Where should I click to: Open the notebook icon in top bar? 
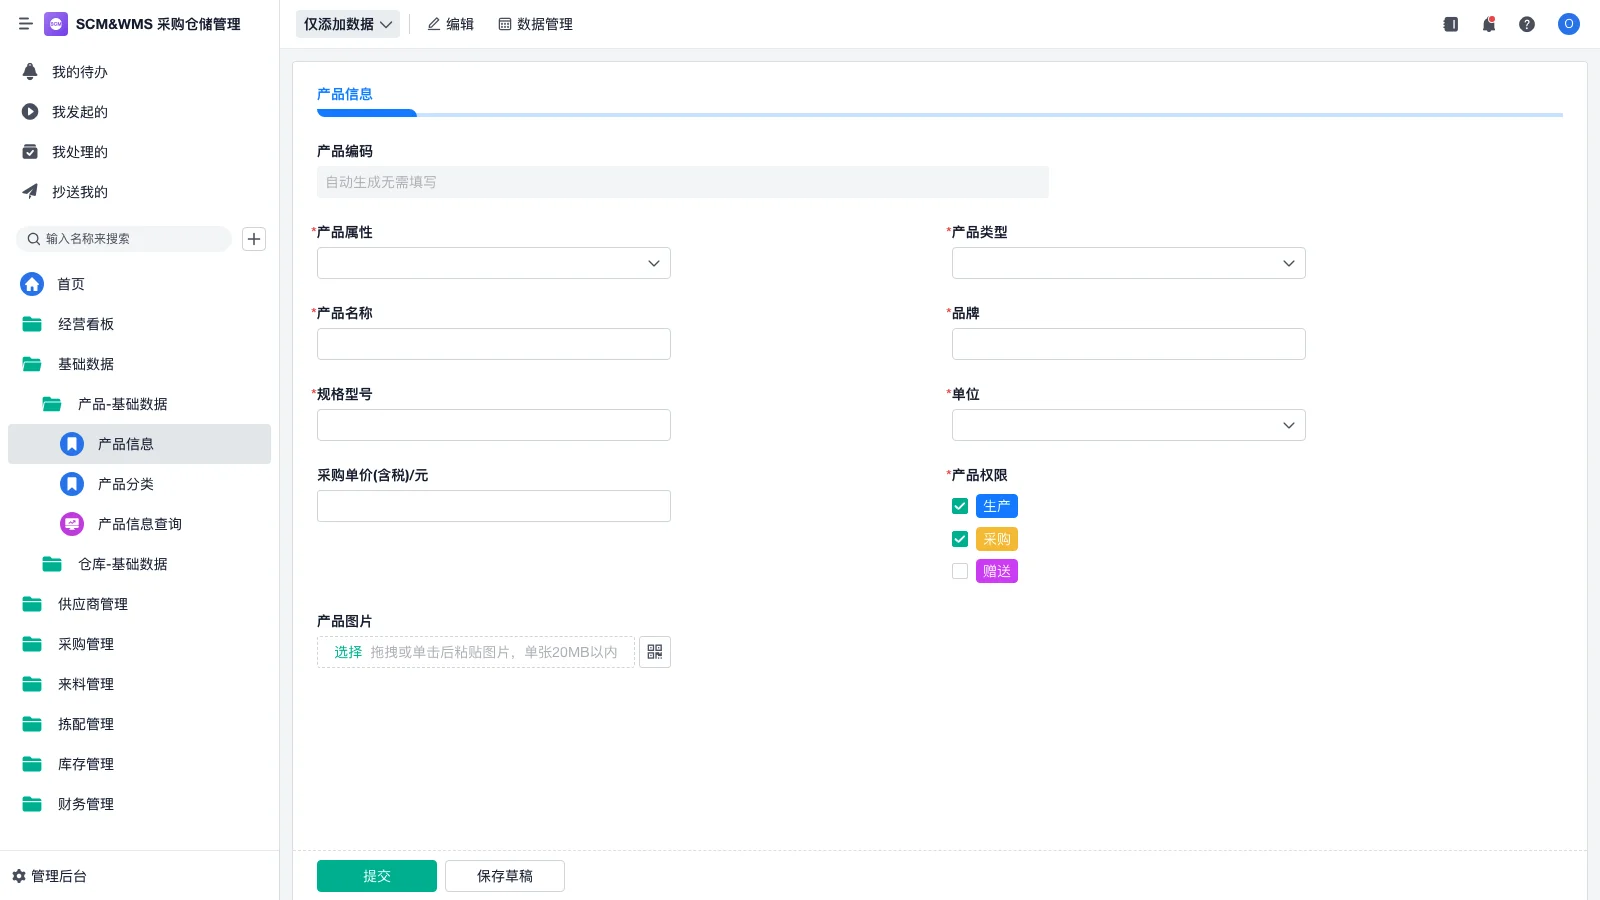(1451, 24)
